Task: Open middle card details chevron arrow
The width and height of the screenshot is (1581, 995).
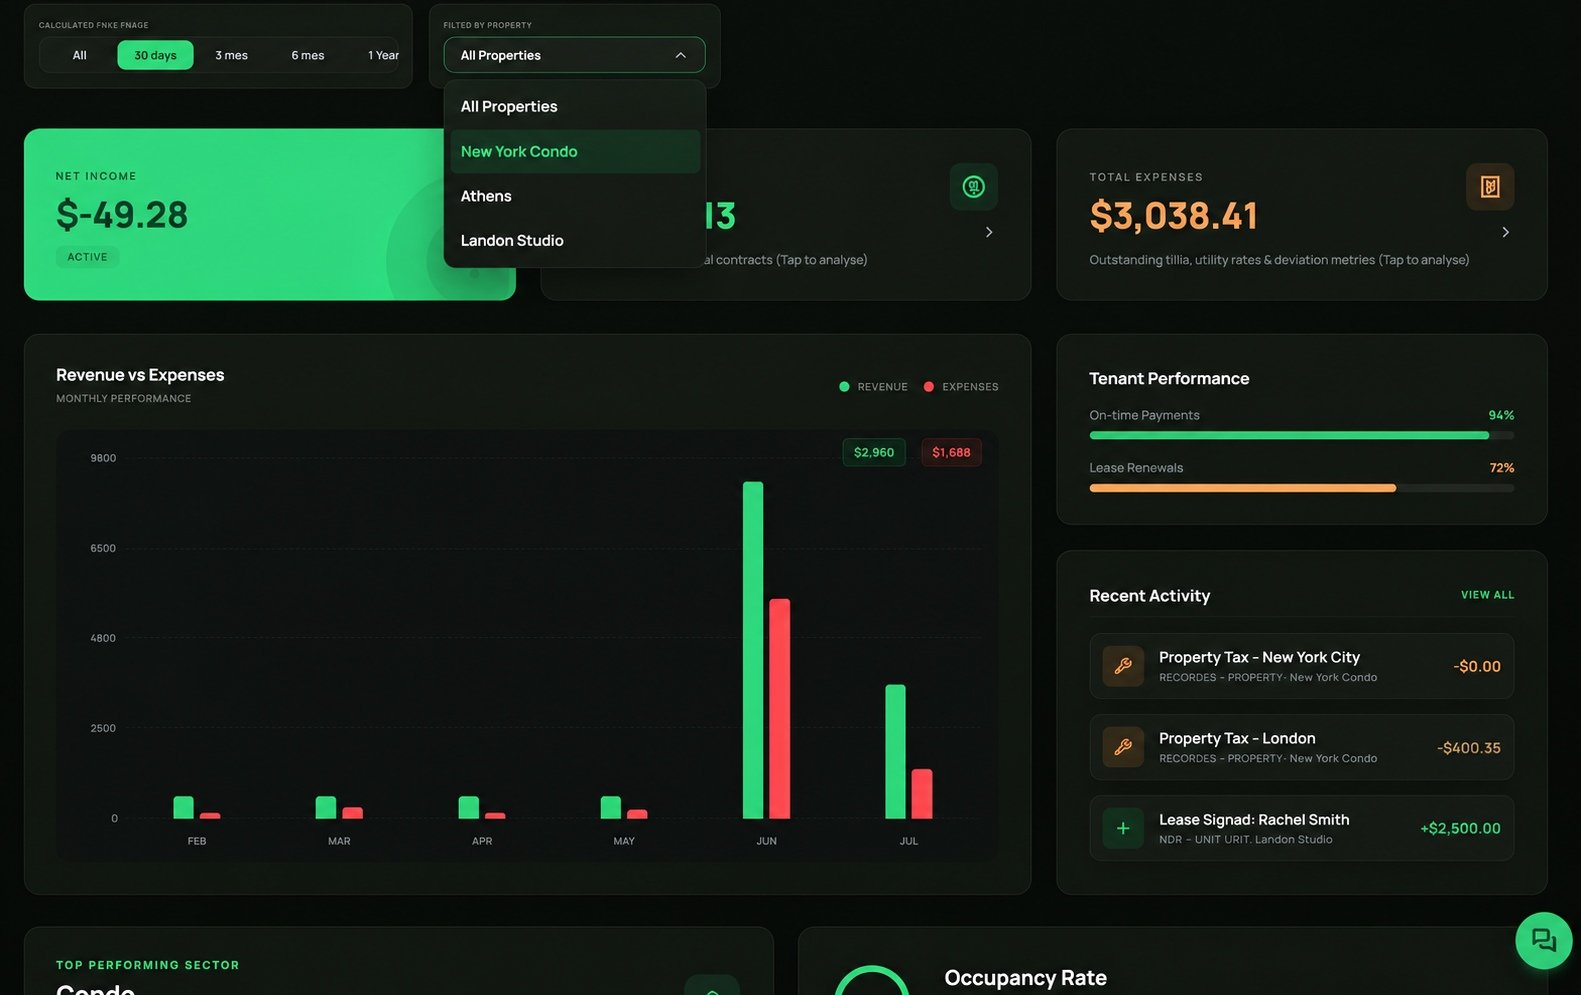Action: (989, 232)
